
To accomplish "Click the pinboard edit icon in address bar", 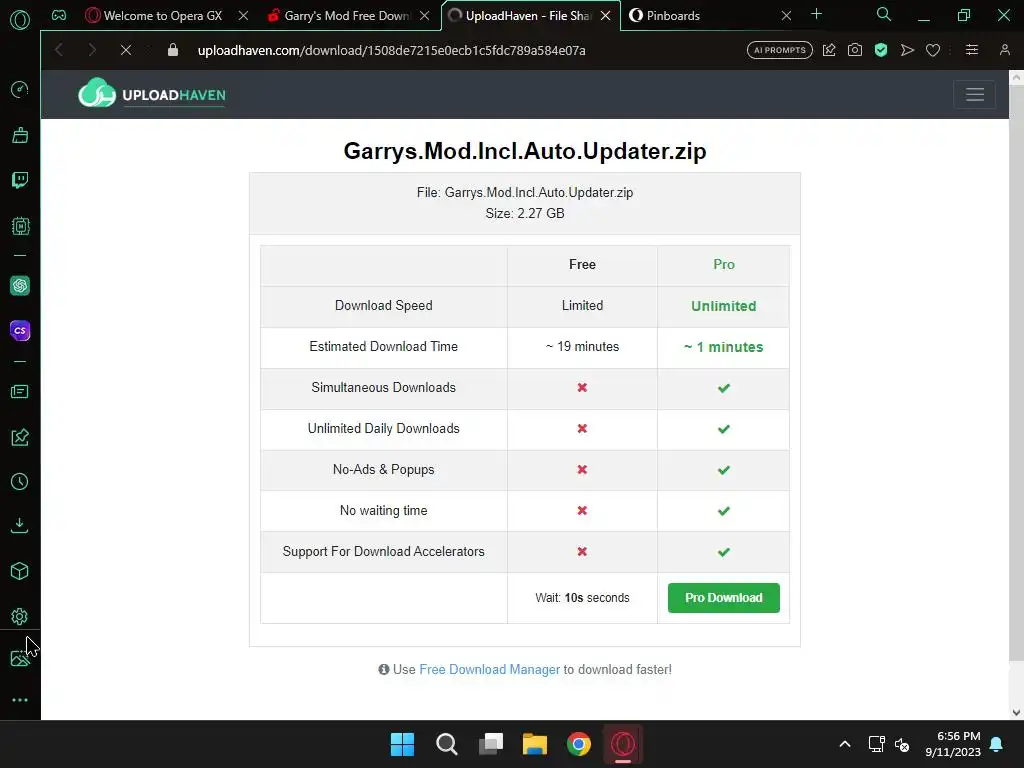I will tap(829, 50).
